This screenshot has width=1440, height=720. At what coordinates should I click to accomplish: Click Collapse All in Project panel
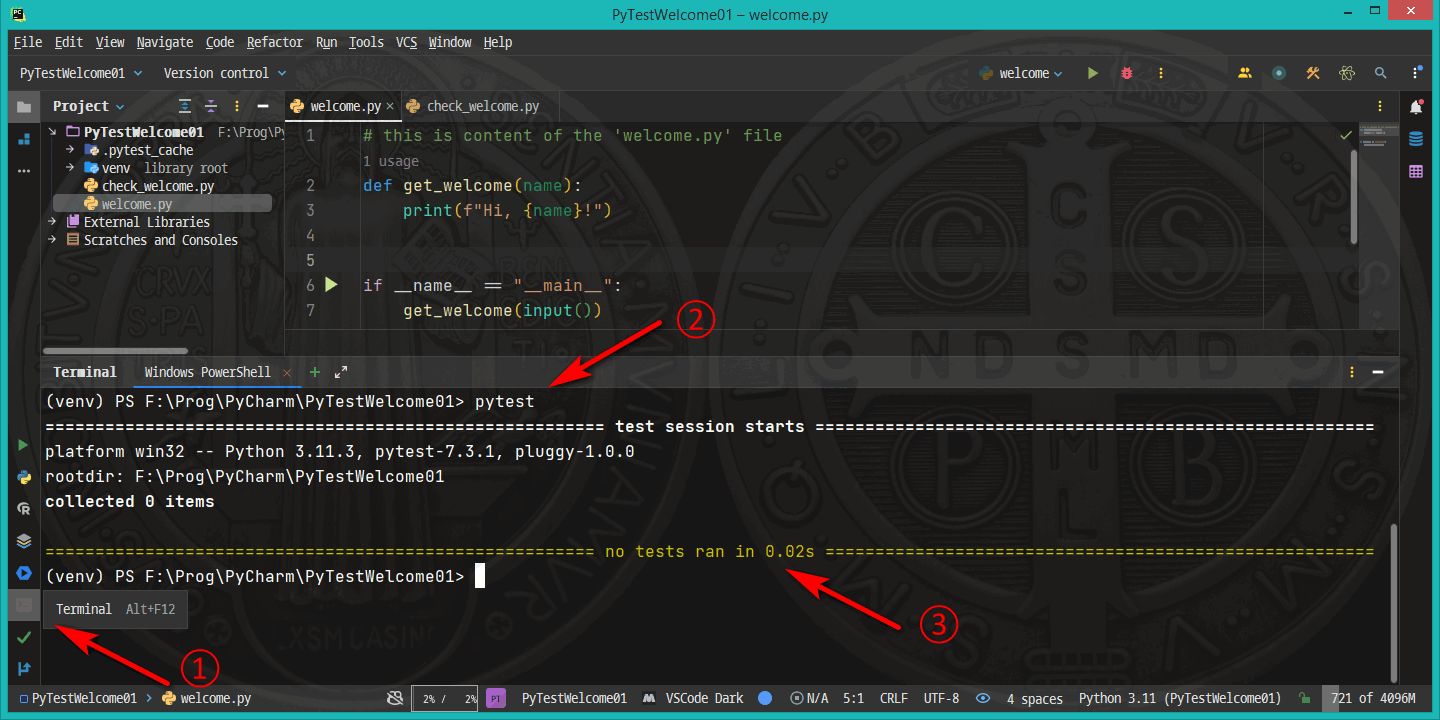pos(211,106)
